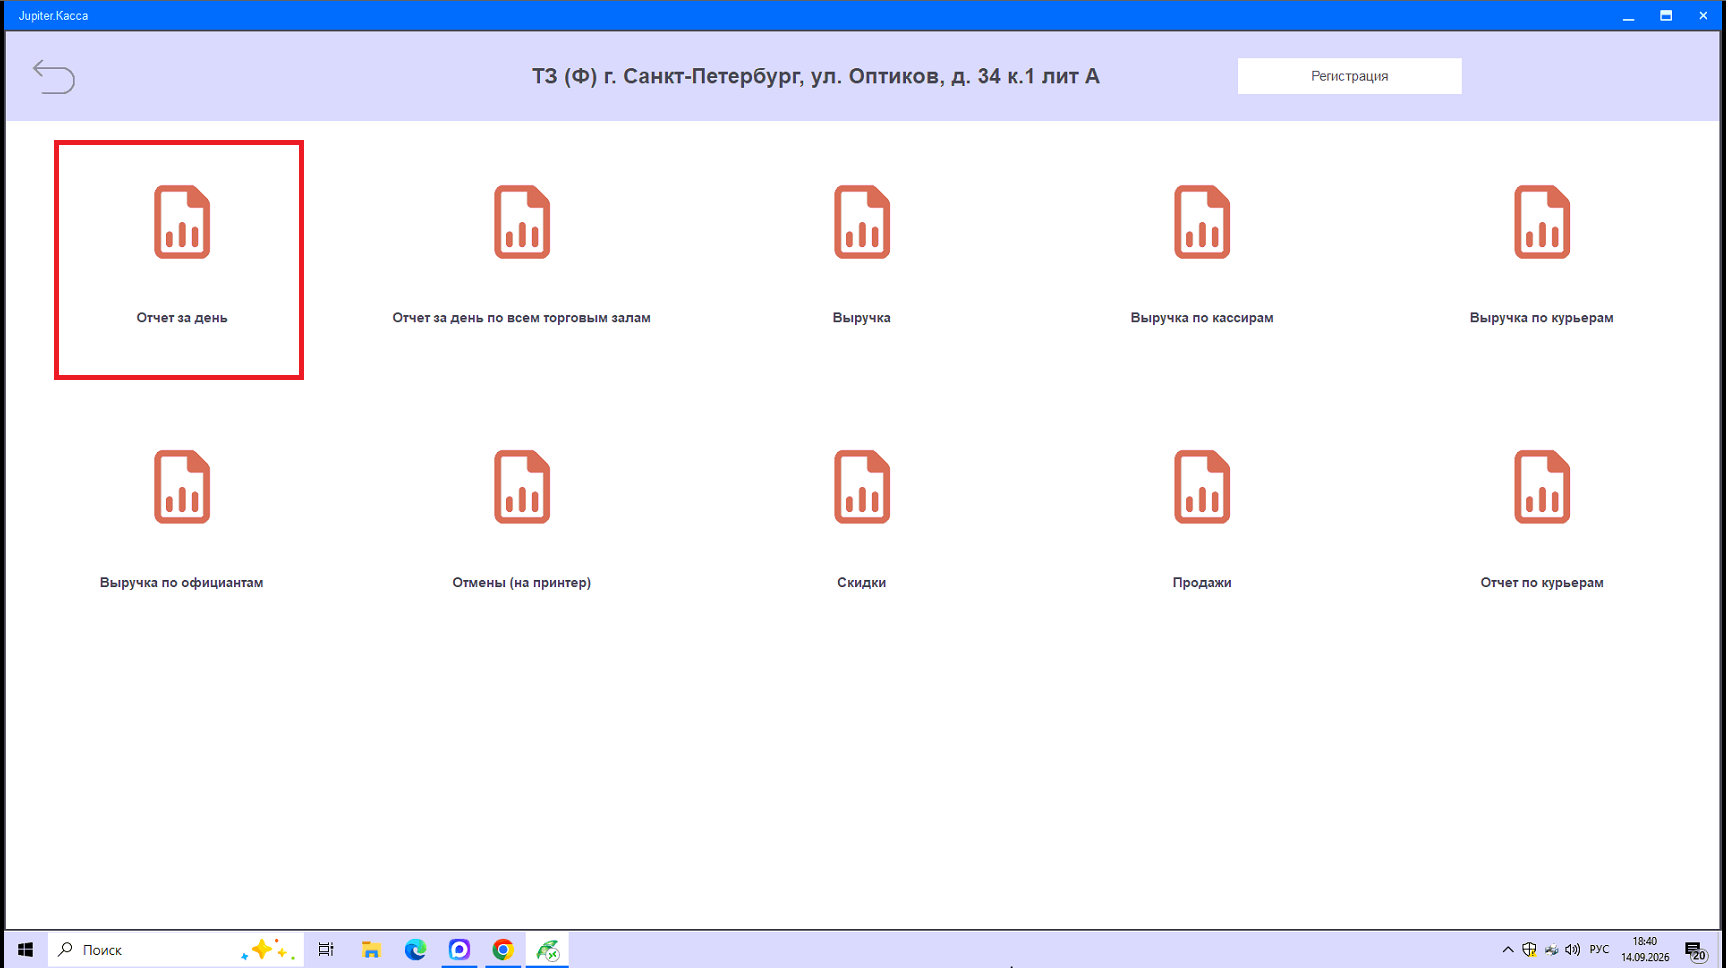Open the Windows Start menu
This screenshot has height=968, width=1726.
pos(26,950)
